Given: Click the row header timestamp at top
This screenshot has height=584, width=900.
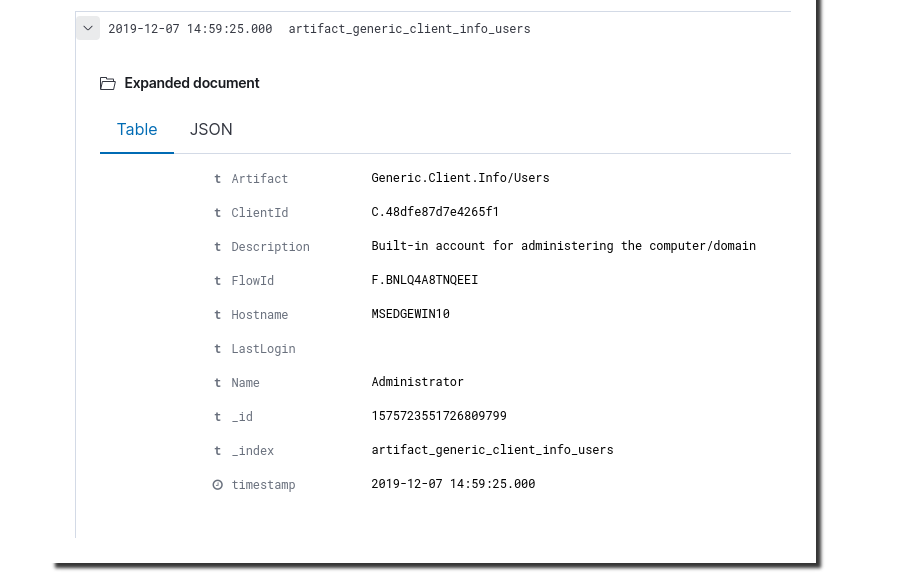Looking at the screenshot, I should (190, 29).
